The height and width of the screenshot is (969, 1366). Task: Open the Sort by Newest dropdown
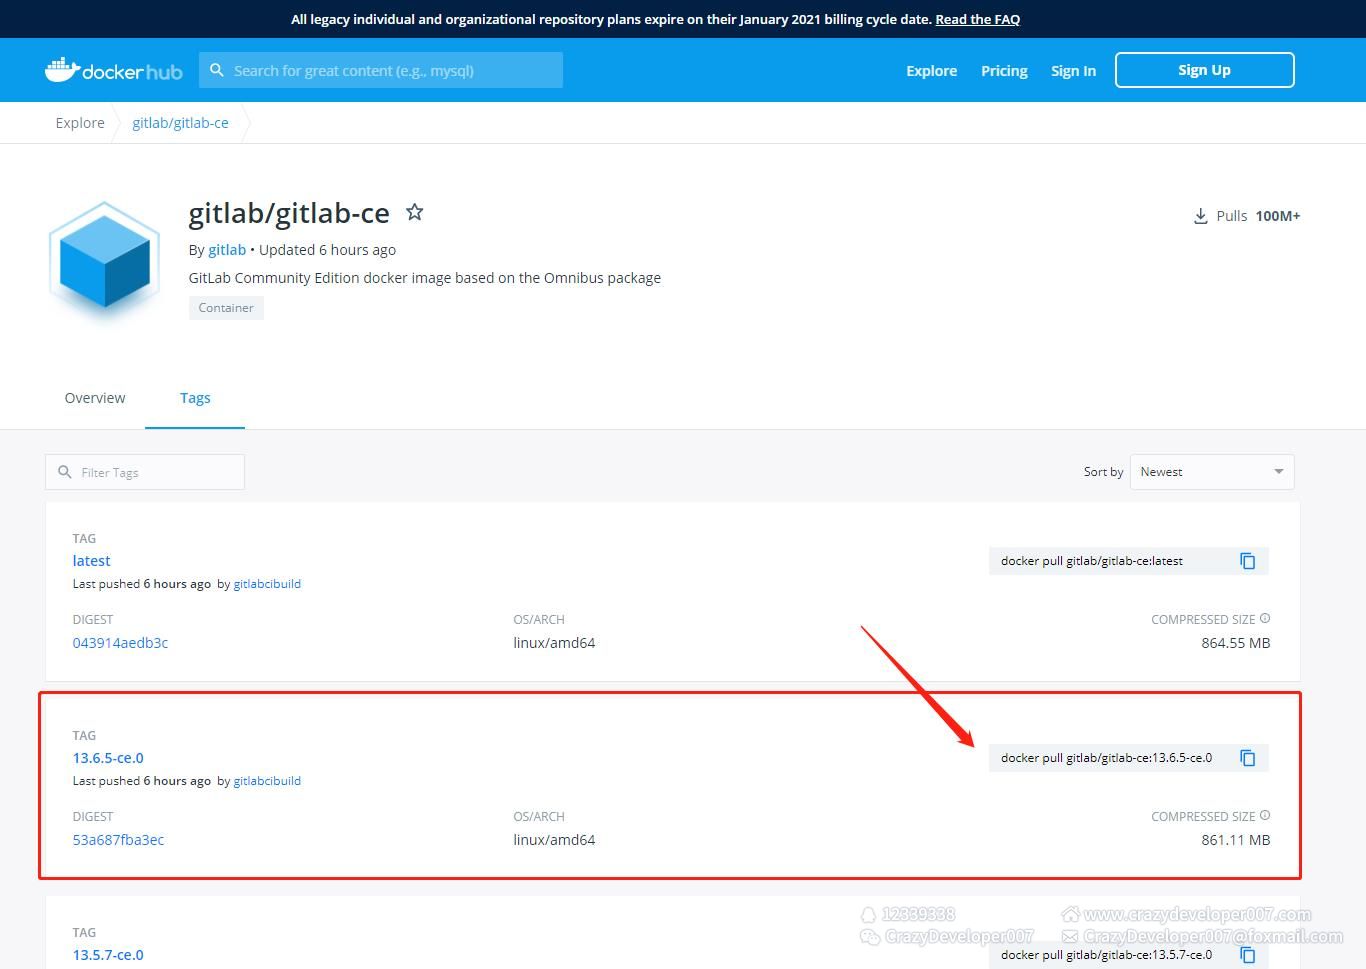1212,472
